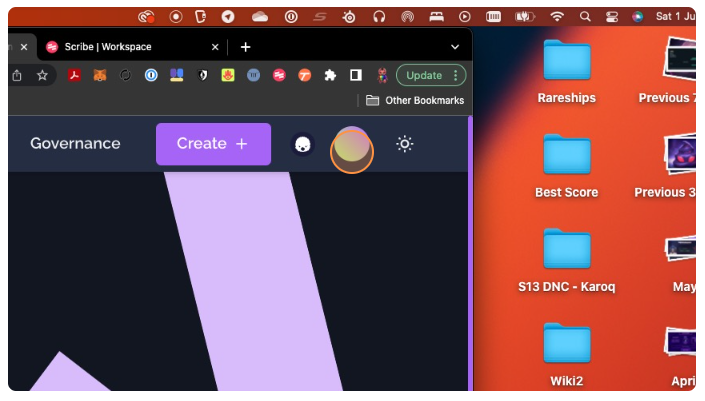Open the Chrome profile avatar
This screenshot has width=705, height=401.
click(382, 75)
